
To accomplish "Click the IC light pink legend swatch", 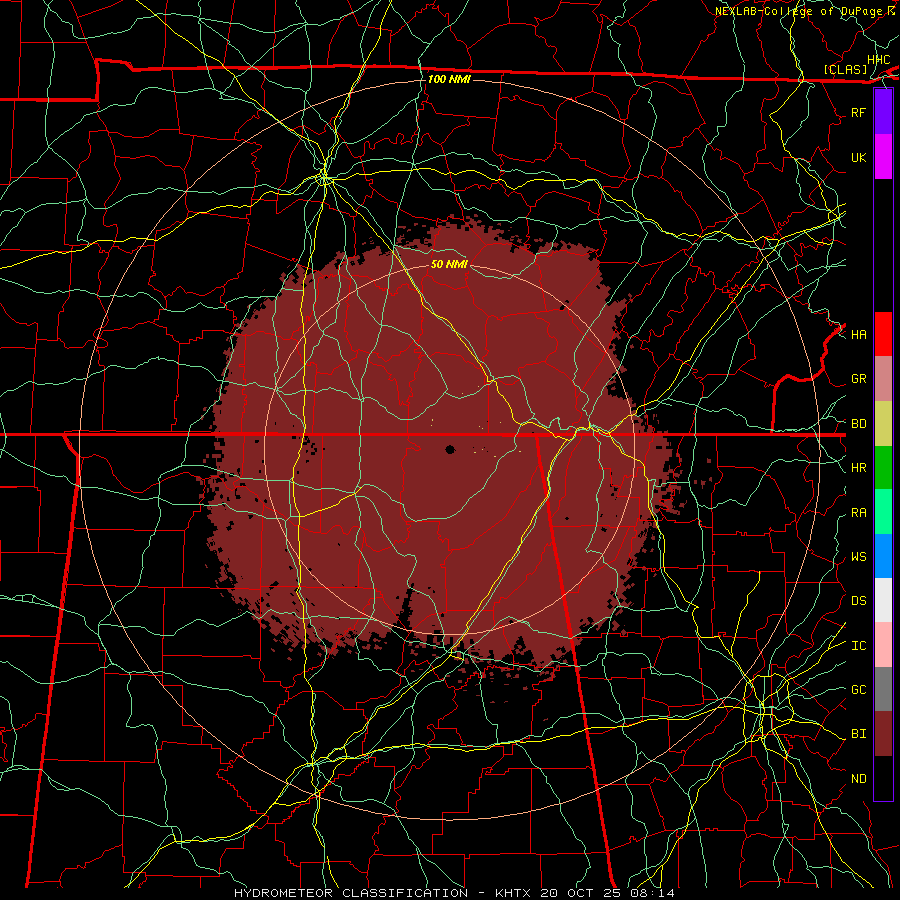I will coord(883,645).
